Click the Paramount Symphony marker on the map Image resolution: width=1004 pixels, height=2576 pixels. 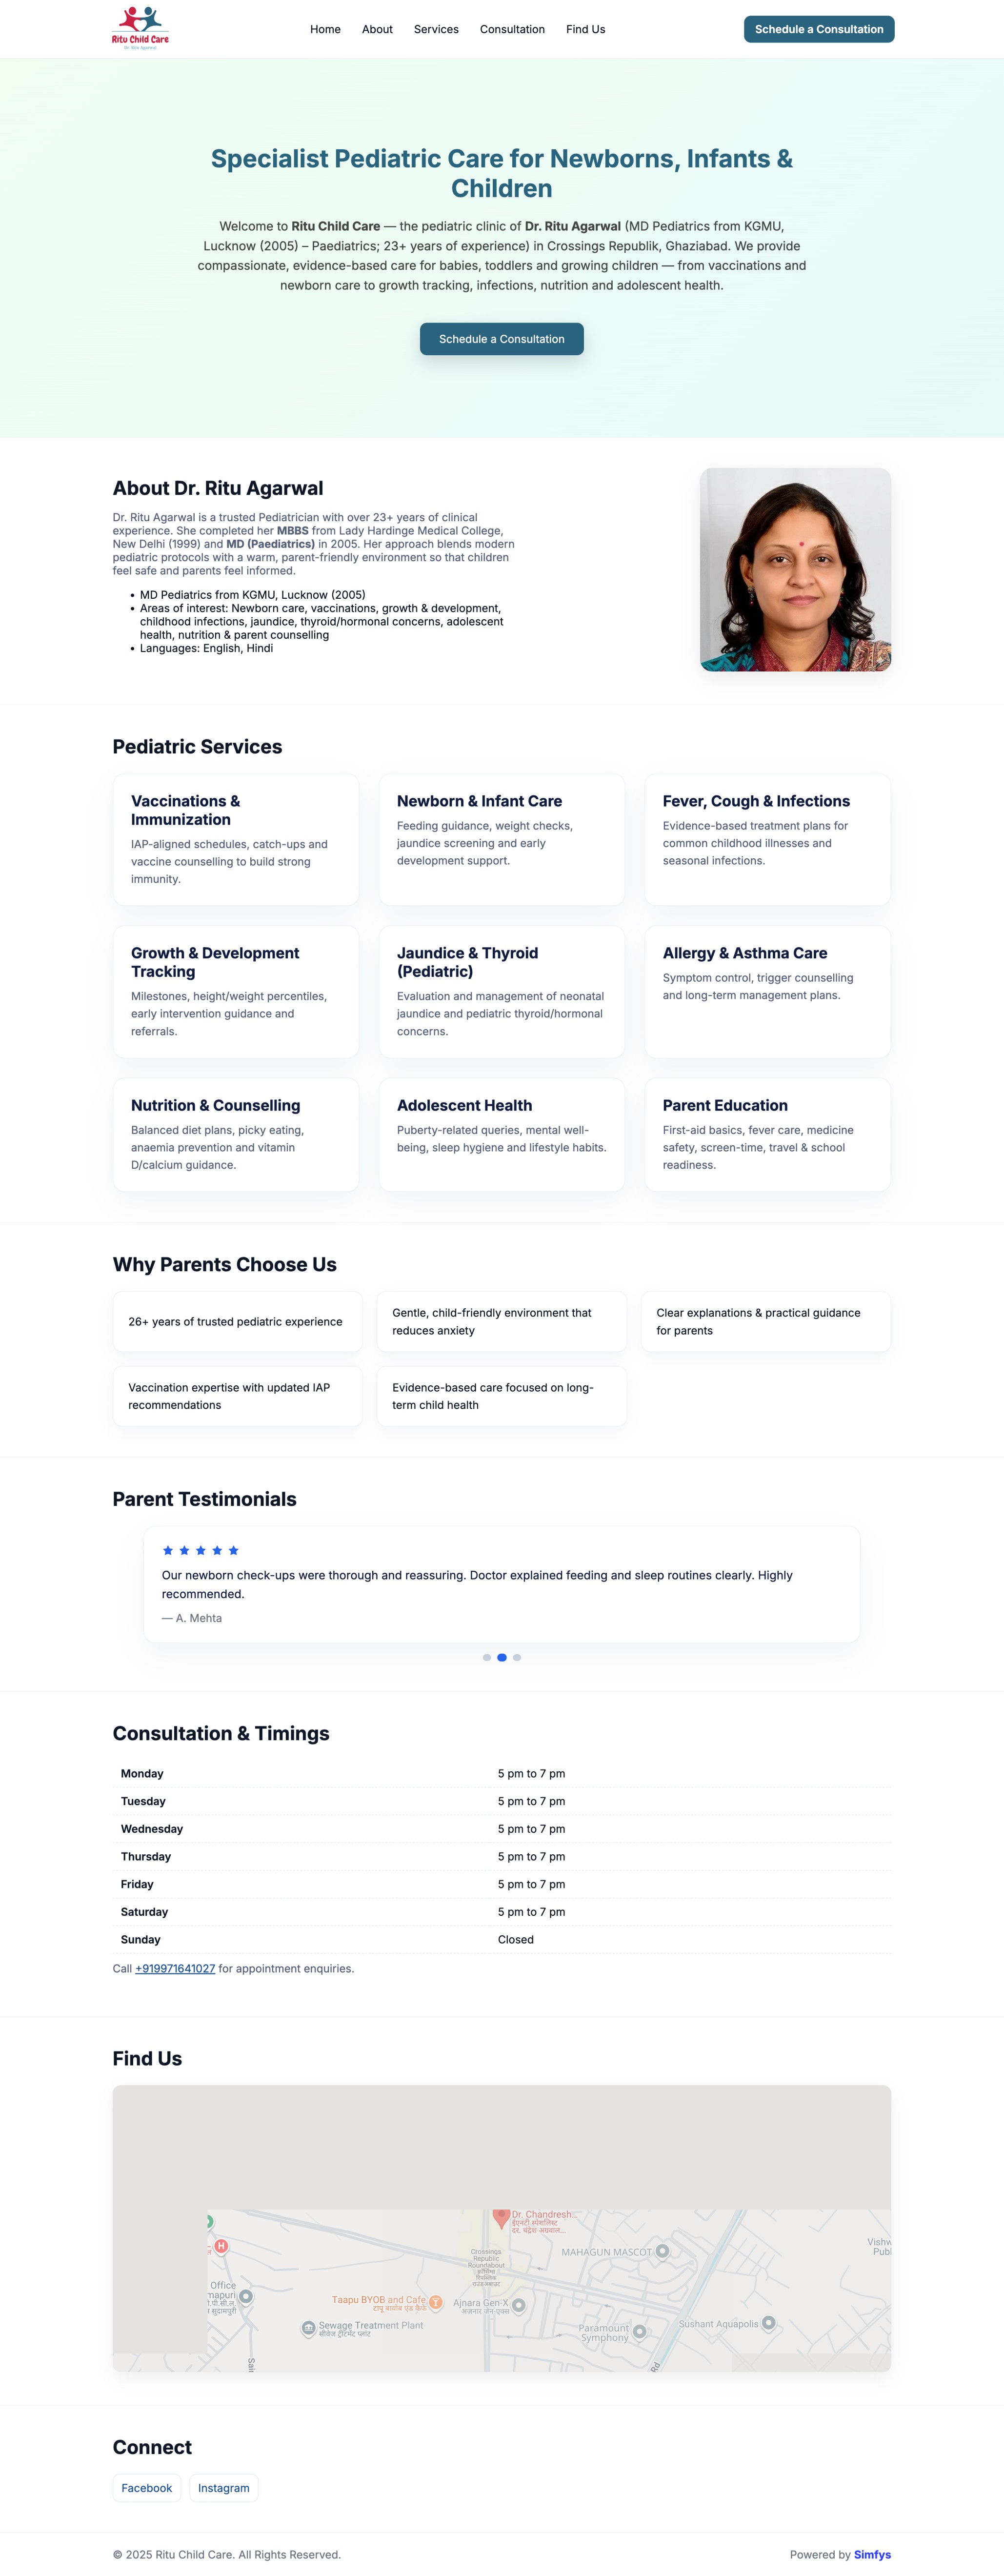[x=639, y=2330]
